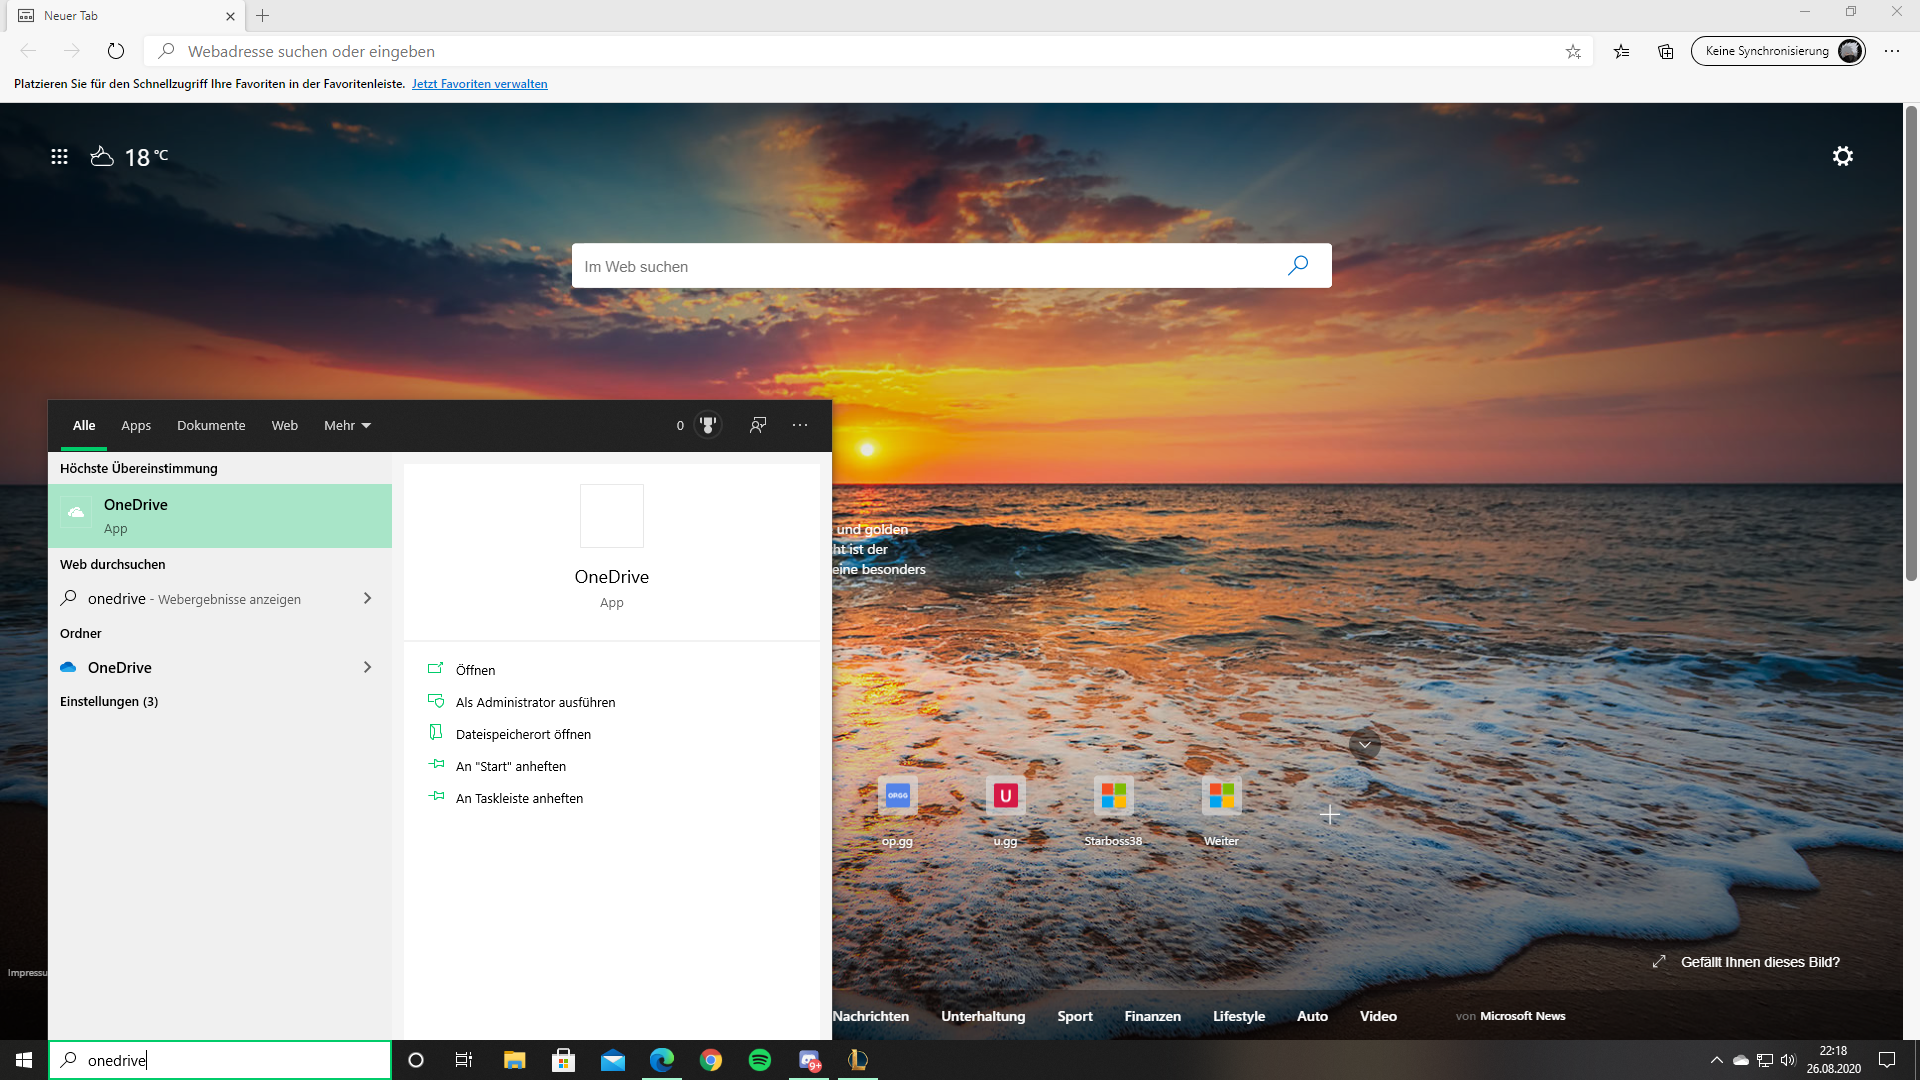Click Gefällt Ihnen dieses Bild? link

coord(1760,962)
